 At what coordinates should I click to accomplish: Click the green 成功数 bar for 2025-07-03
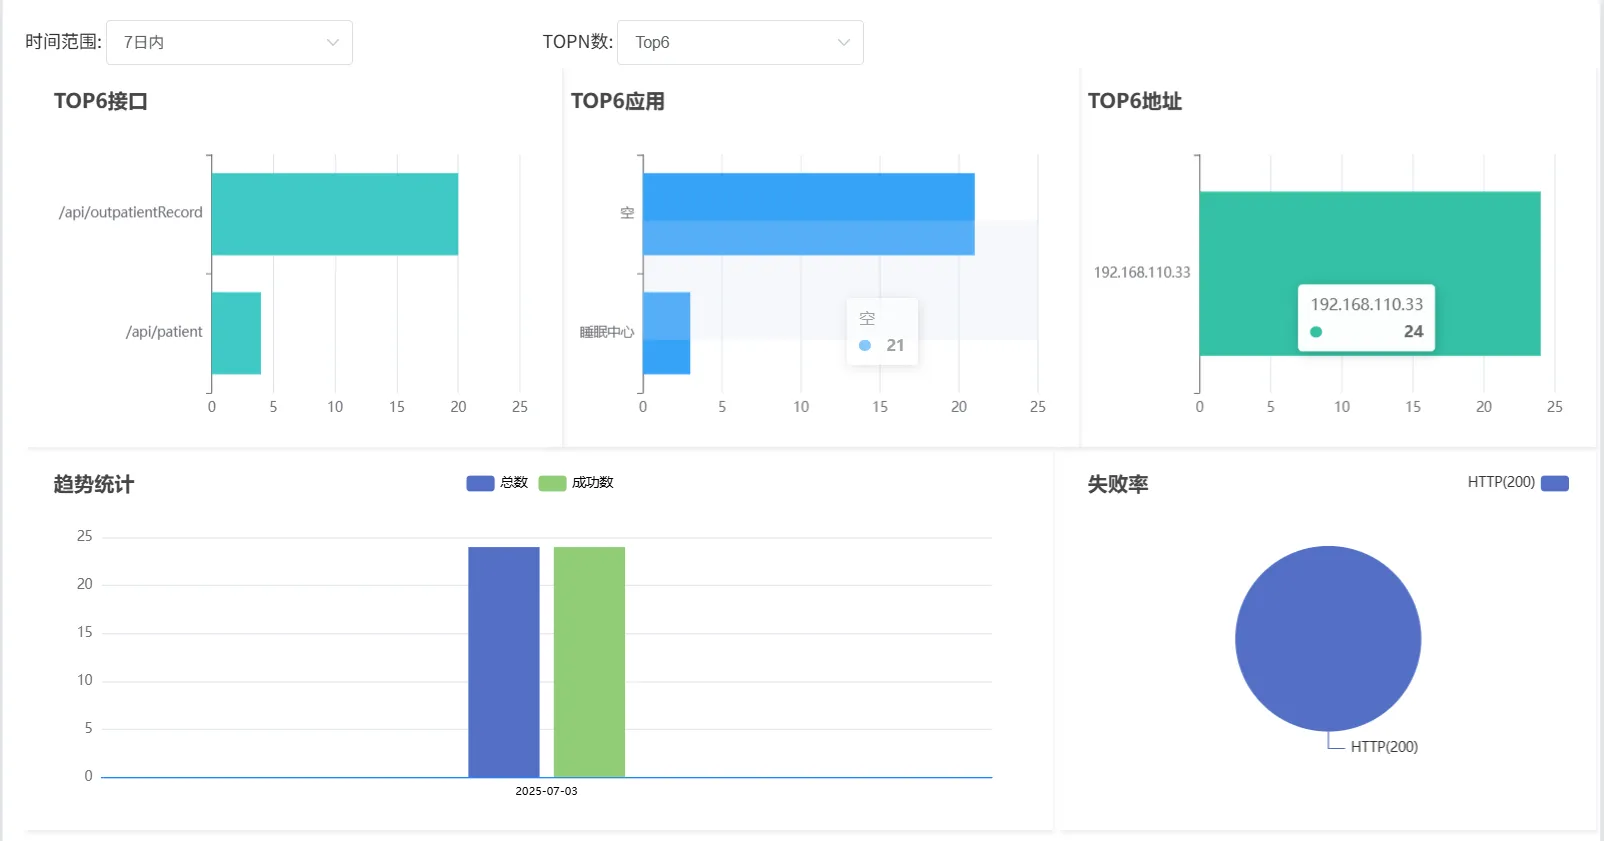(589, 662)
